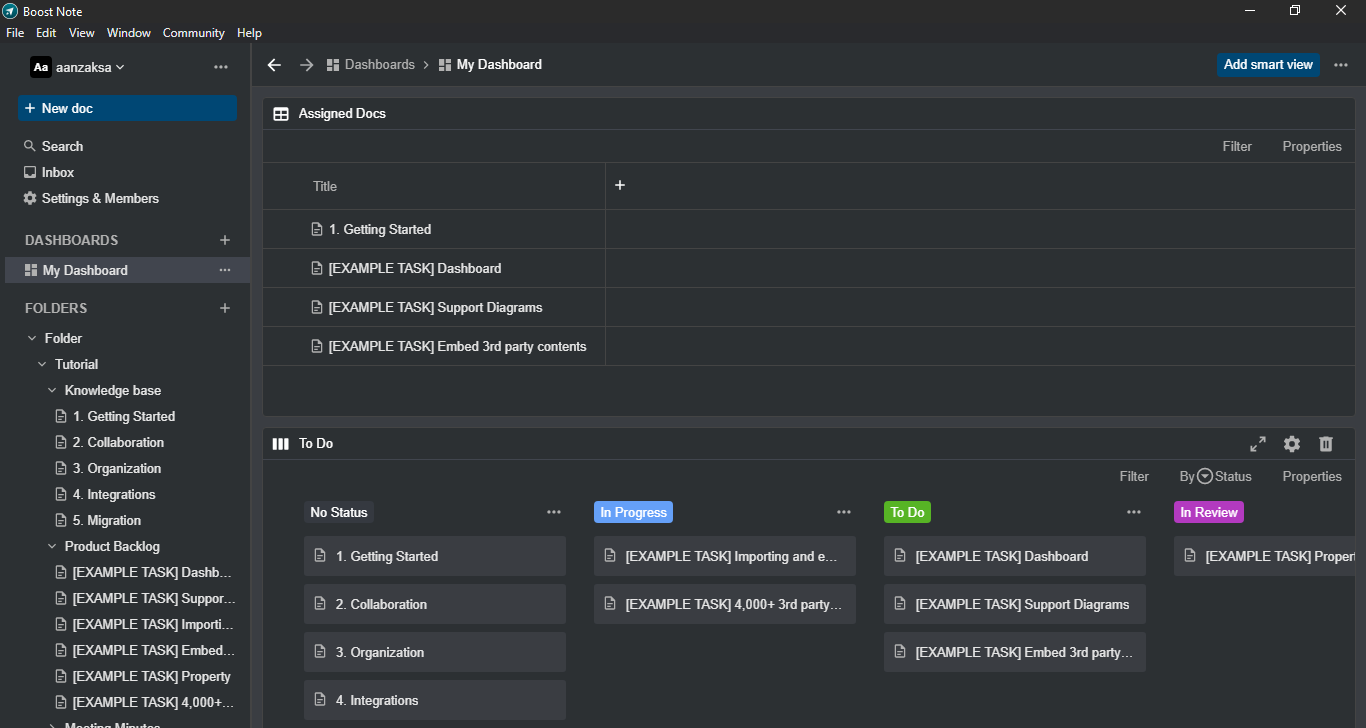Open [EXAMPLE TASK] Support Diagrams table row

point(435,307)
